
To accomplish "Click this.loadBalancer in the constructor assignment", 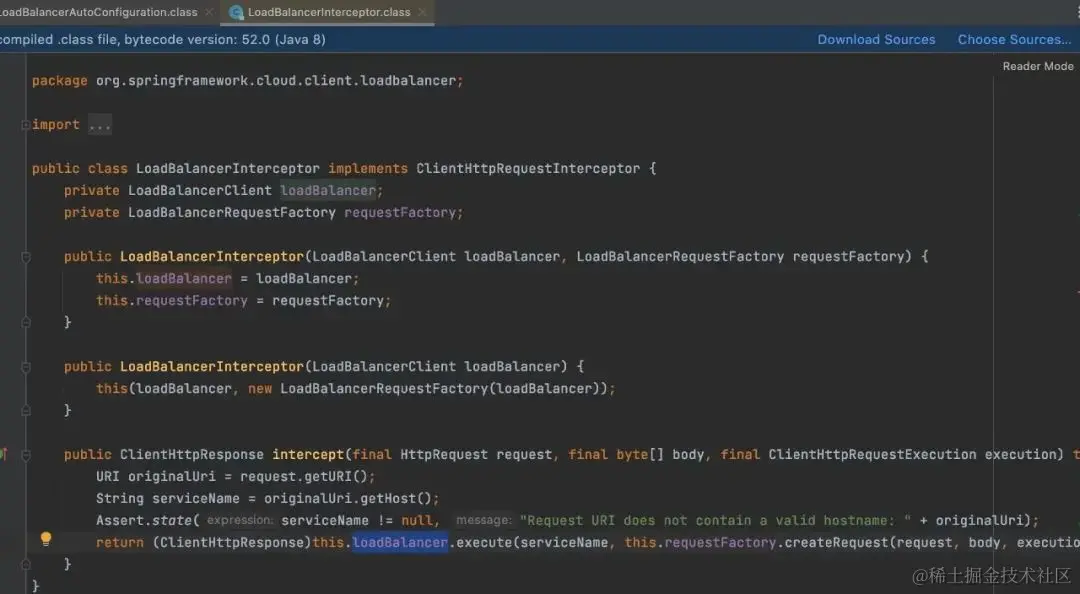I will tap(164, 279).
